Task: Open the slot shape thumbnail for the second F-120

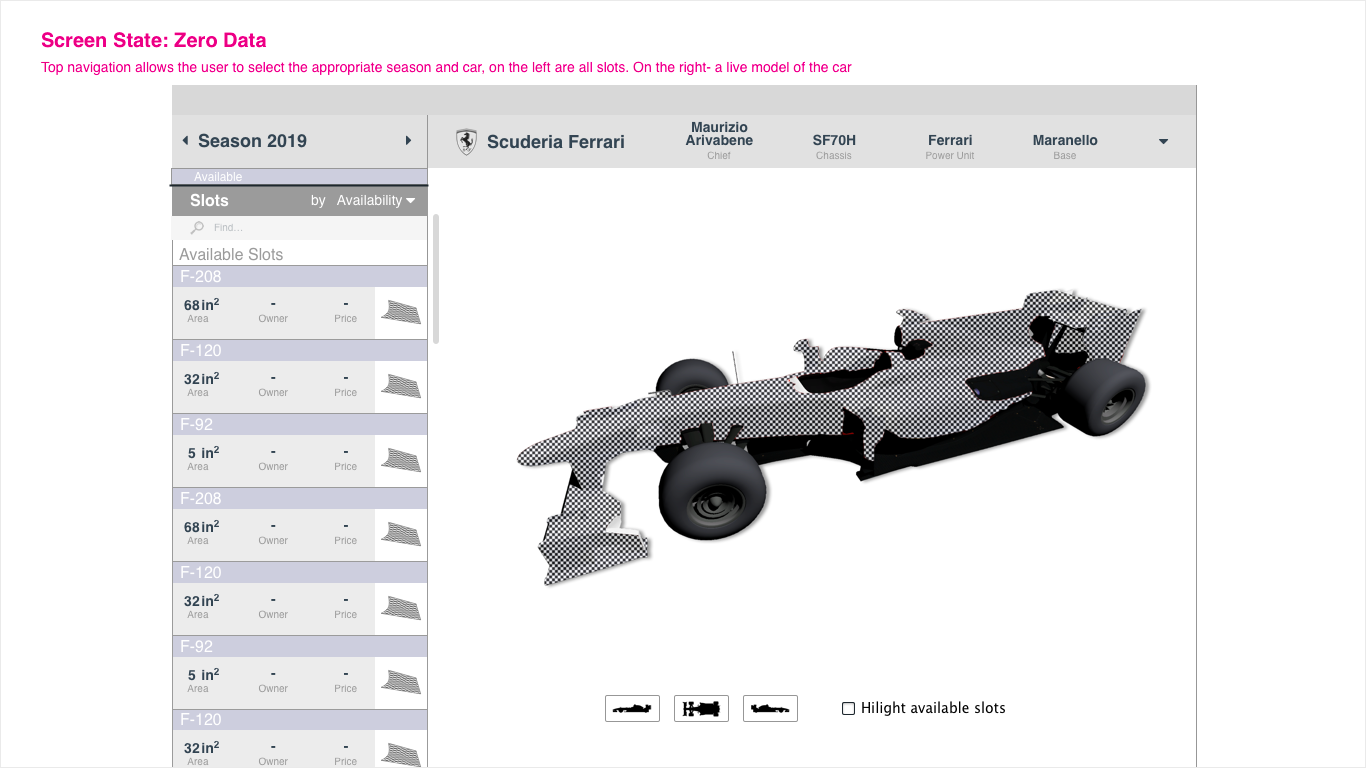Action: click(401, 609)
